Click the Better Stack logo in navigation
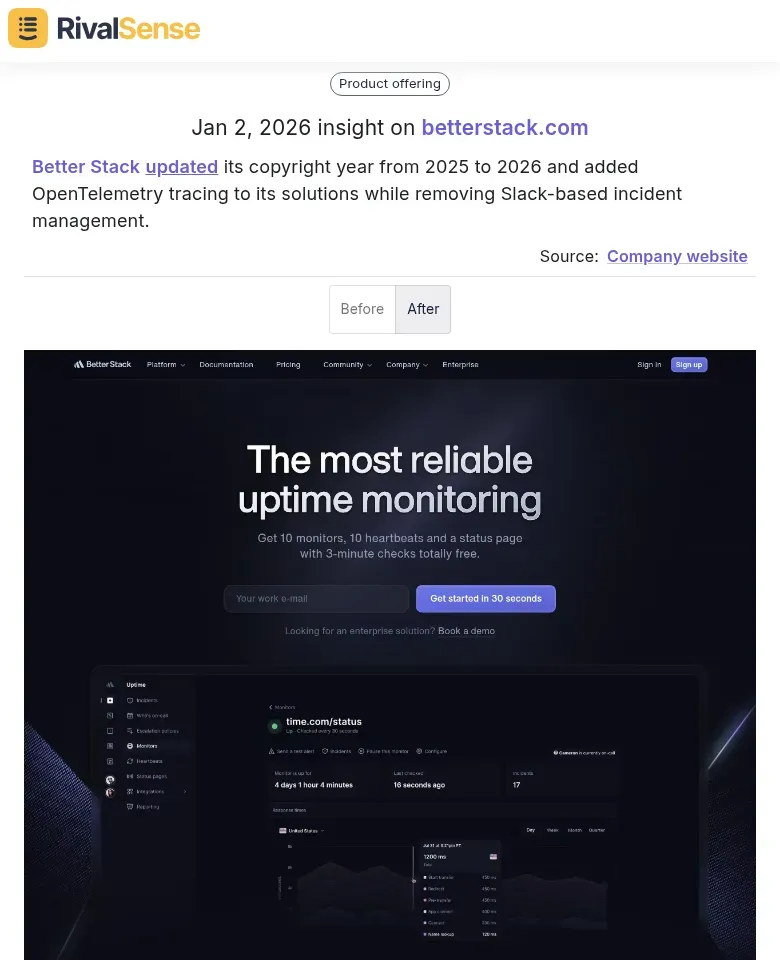This screenshot has width=780, height=960. [x=102, y=364]
